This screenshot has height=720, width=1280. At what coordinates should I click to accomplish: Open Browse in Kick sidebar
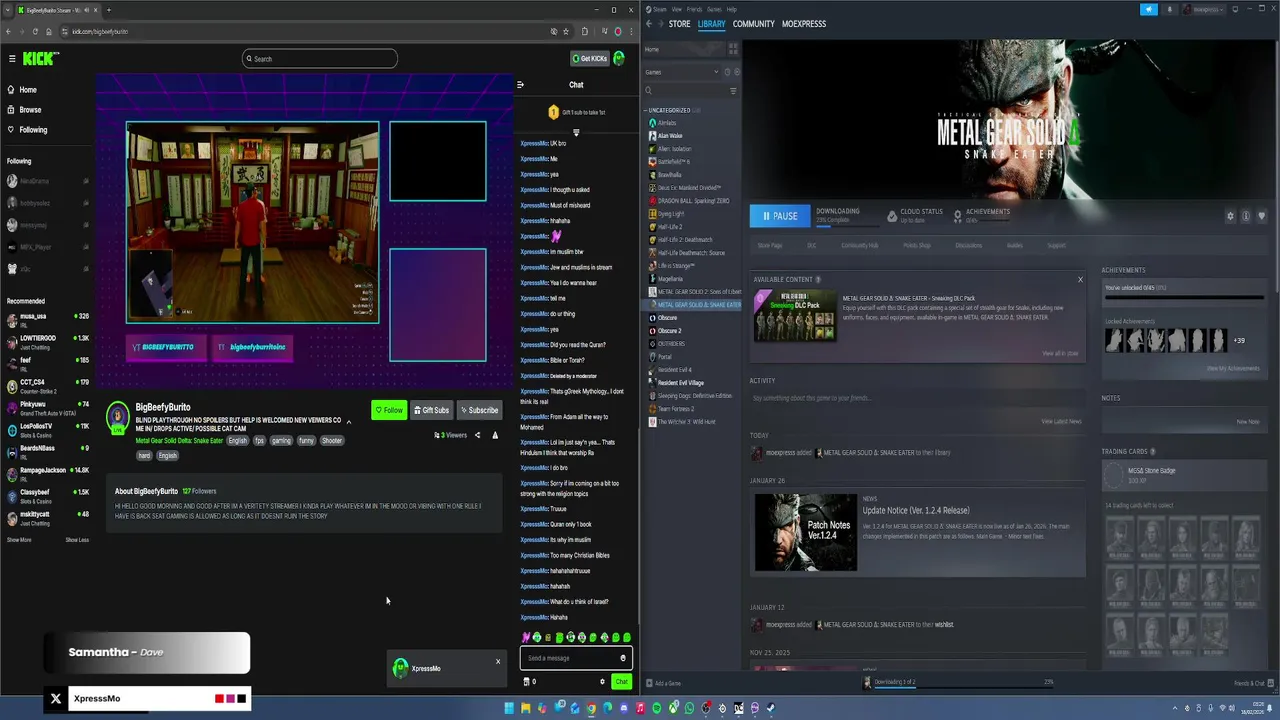24,110
